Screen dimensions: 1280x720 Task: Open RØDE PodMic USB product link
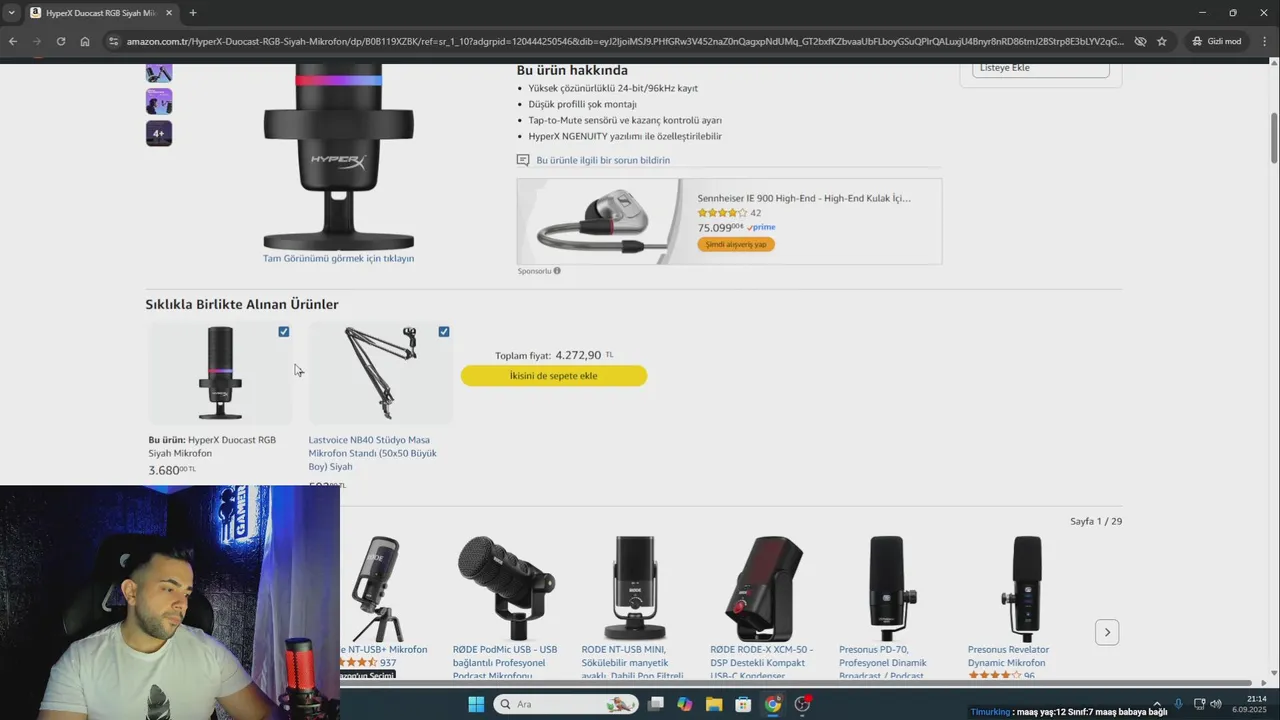(x=505, y=663)
